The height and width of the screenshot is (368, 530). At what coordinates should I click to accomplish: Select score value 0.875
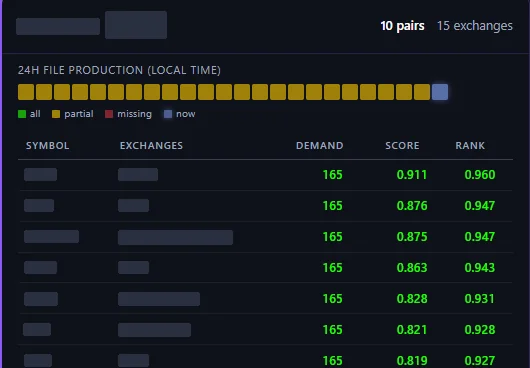[x=412, y=237]
